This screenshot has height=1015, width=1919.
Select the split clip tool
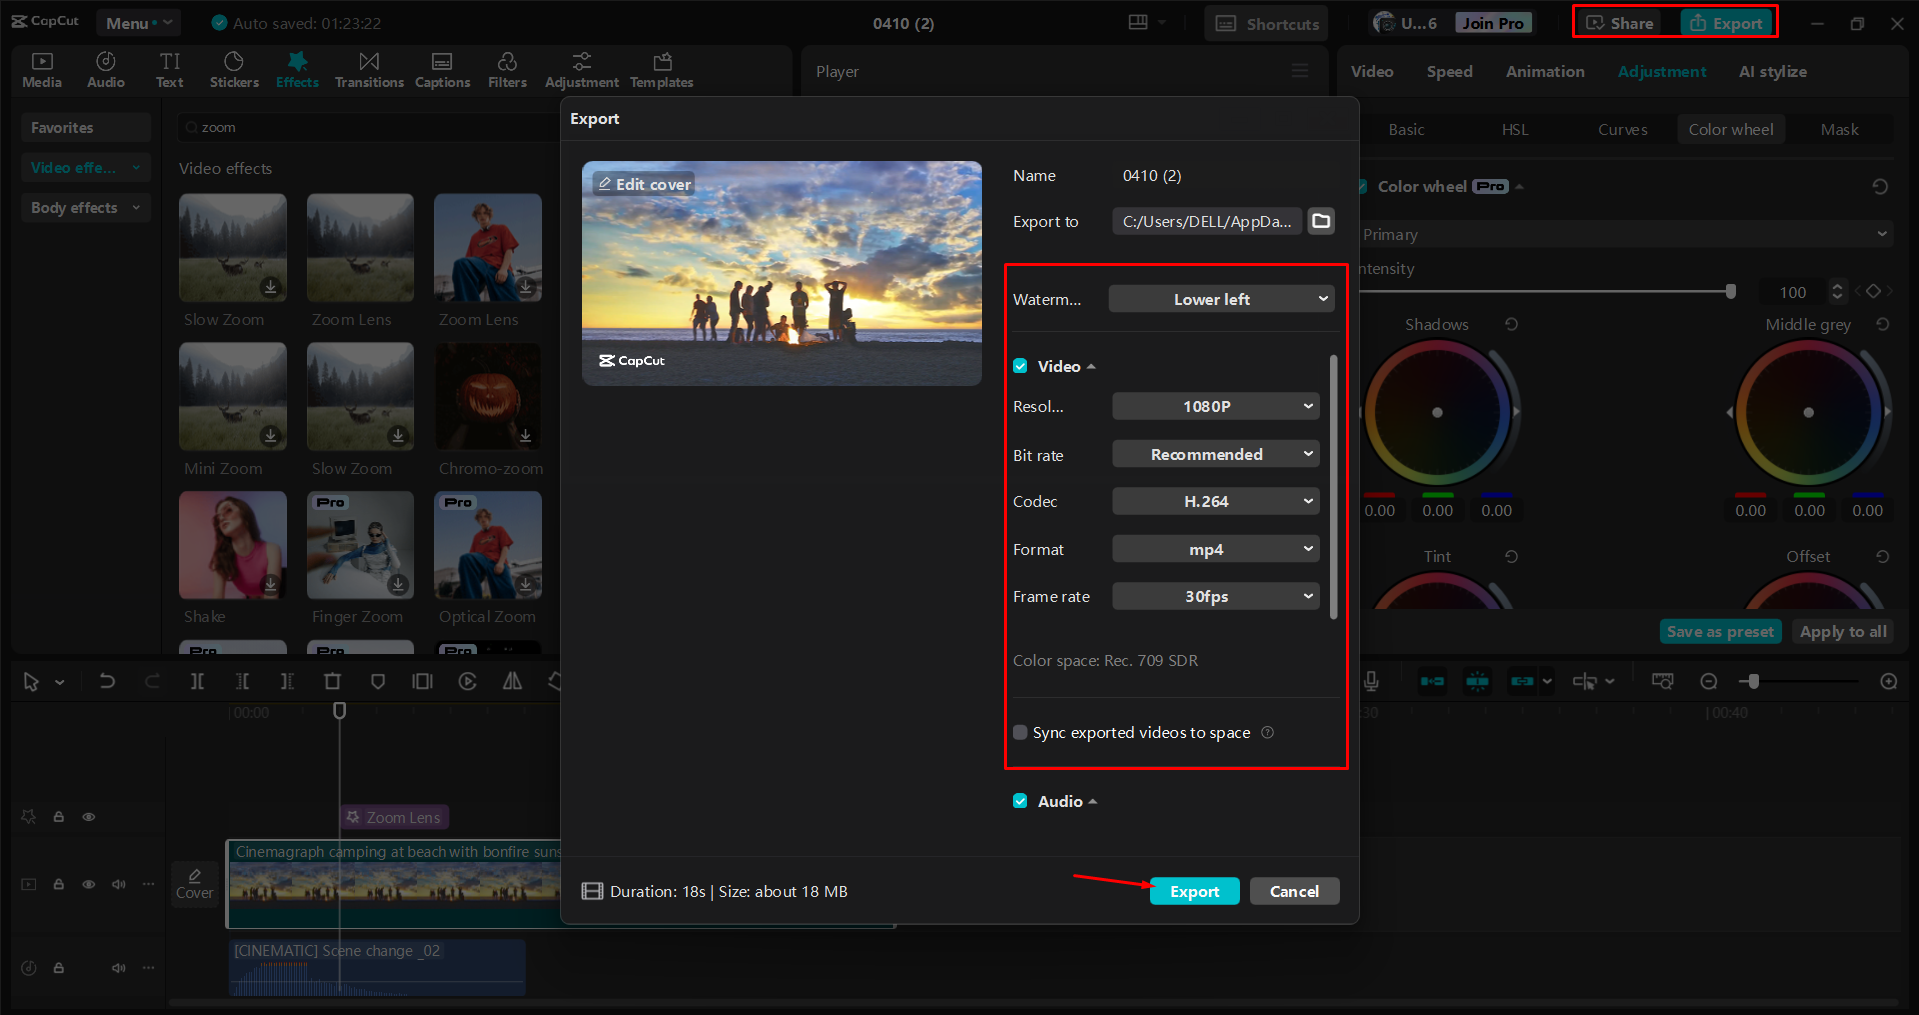coord(197,681)
